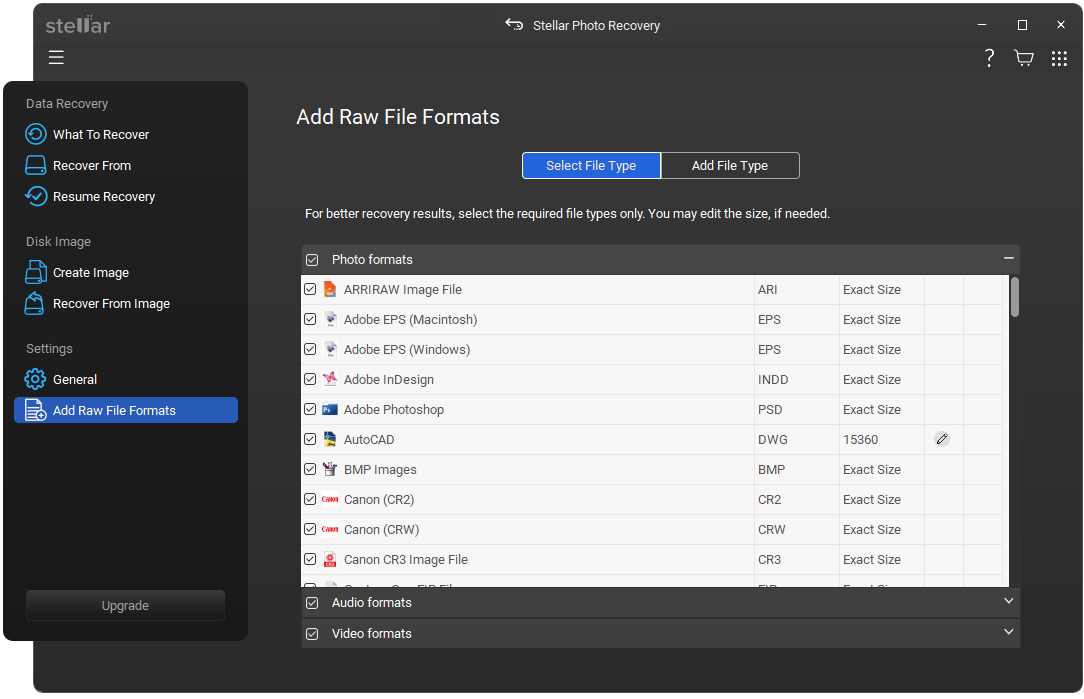The width and height of the screenshot is (1084, 699).
Task: Click the Adobe InDesign file icon
Action: click(x=330, y=379)
